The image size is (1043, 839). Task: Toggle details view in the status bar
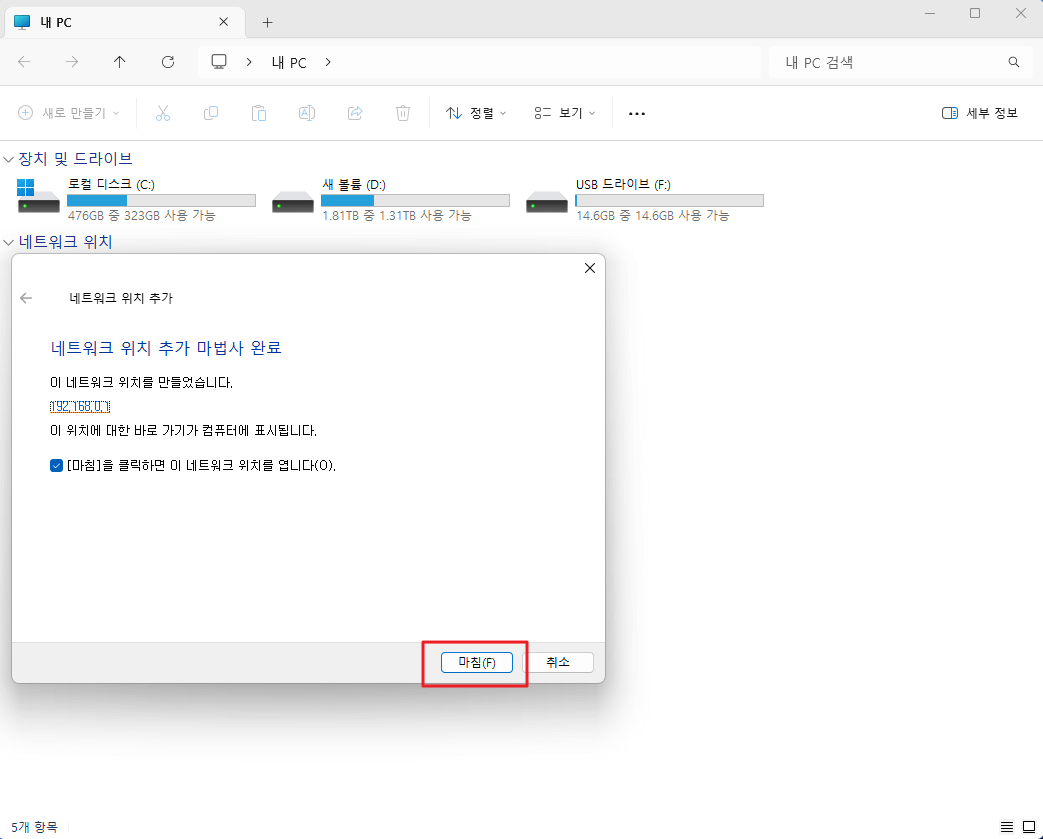(1006, 826)
